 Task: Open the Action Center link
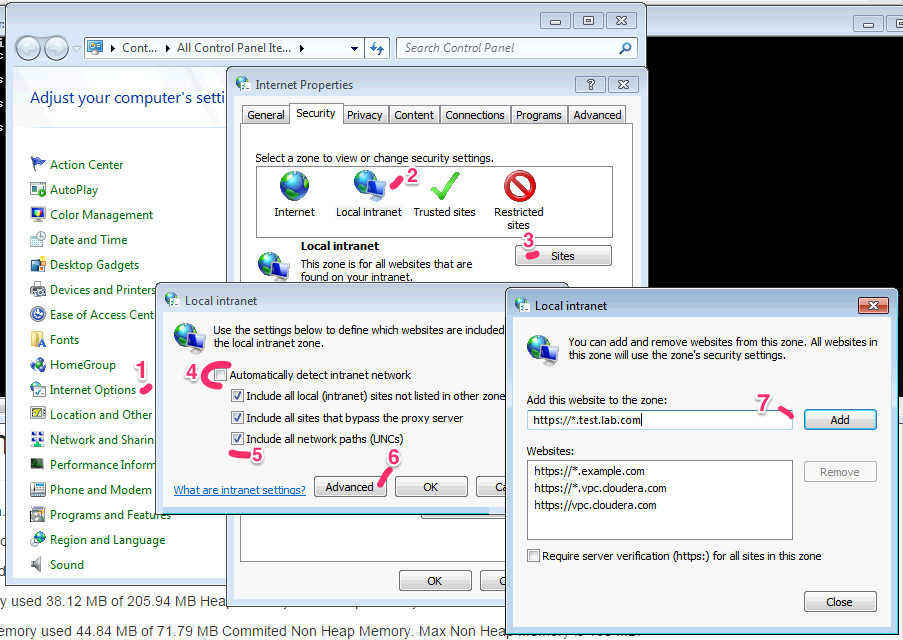86,165
